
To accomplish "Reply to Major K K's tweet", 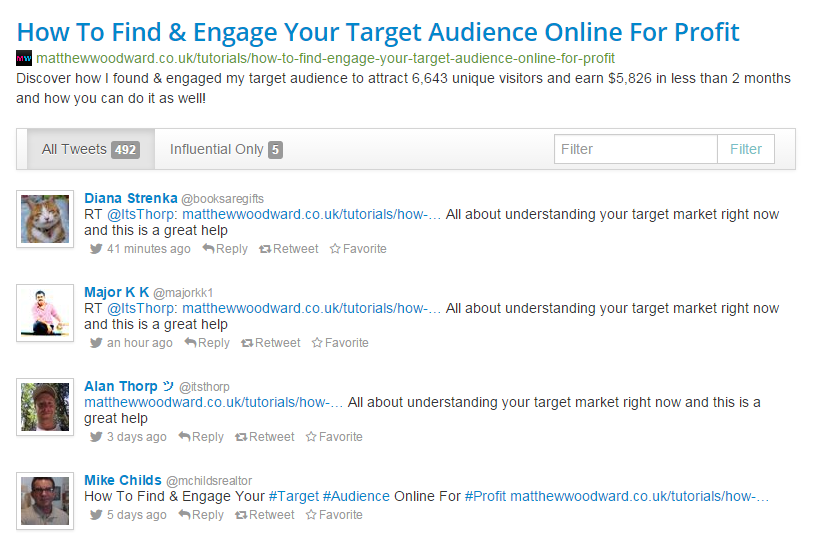I will (207, 343).
